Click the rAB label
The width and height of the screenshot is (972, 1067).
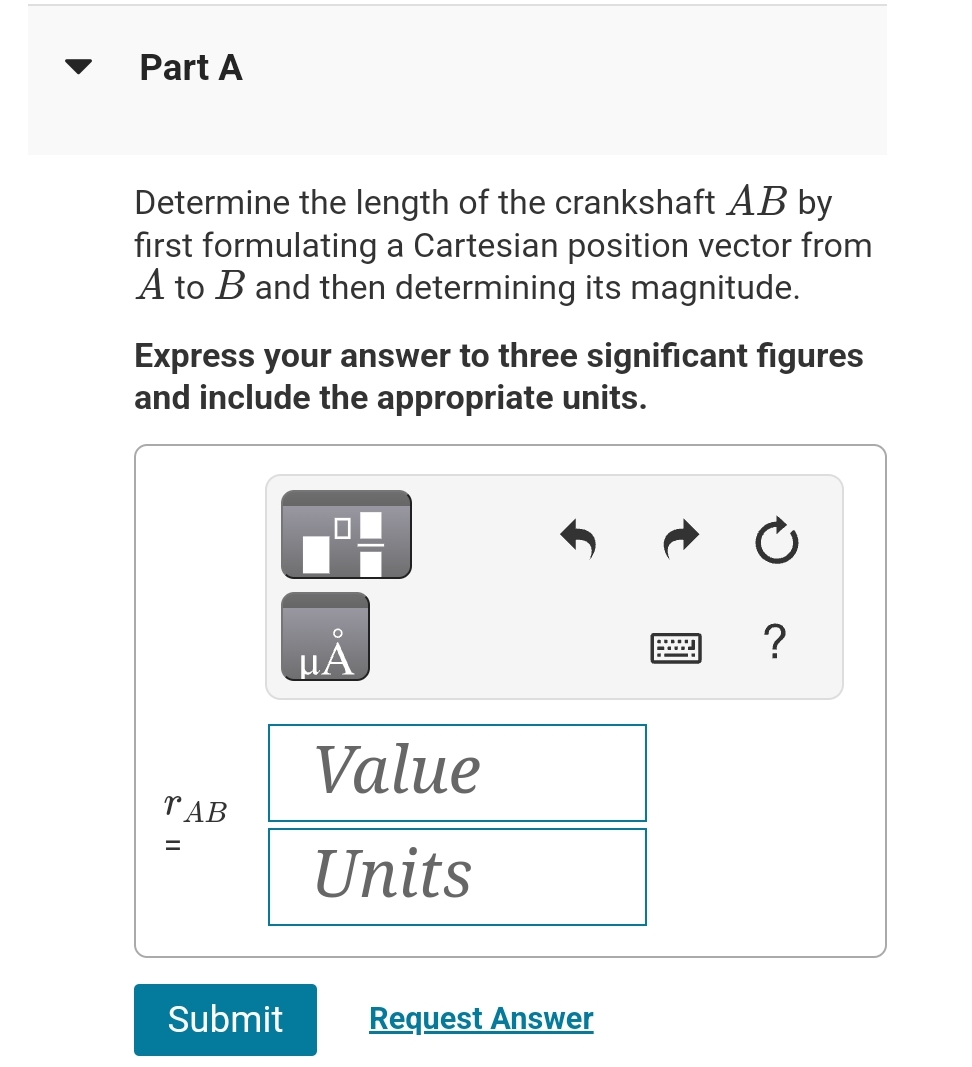tap(194, 811)
